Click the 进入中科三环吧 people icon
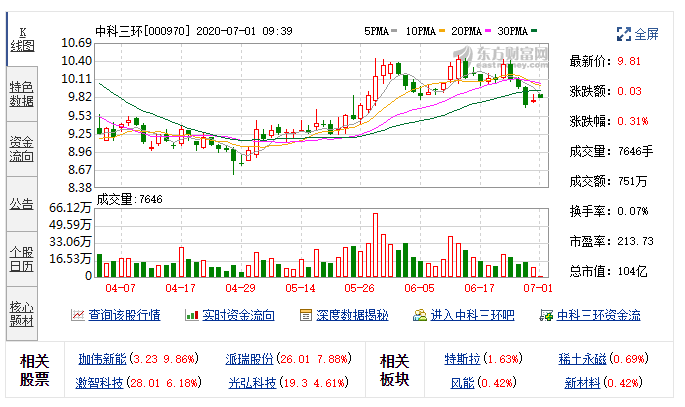The image size is (685, 407). (420, 315)
